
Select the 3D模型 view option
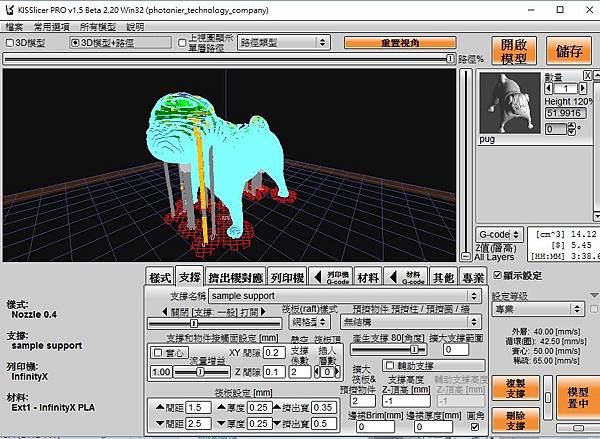(26, 42)
